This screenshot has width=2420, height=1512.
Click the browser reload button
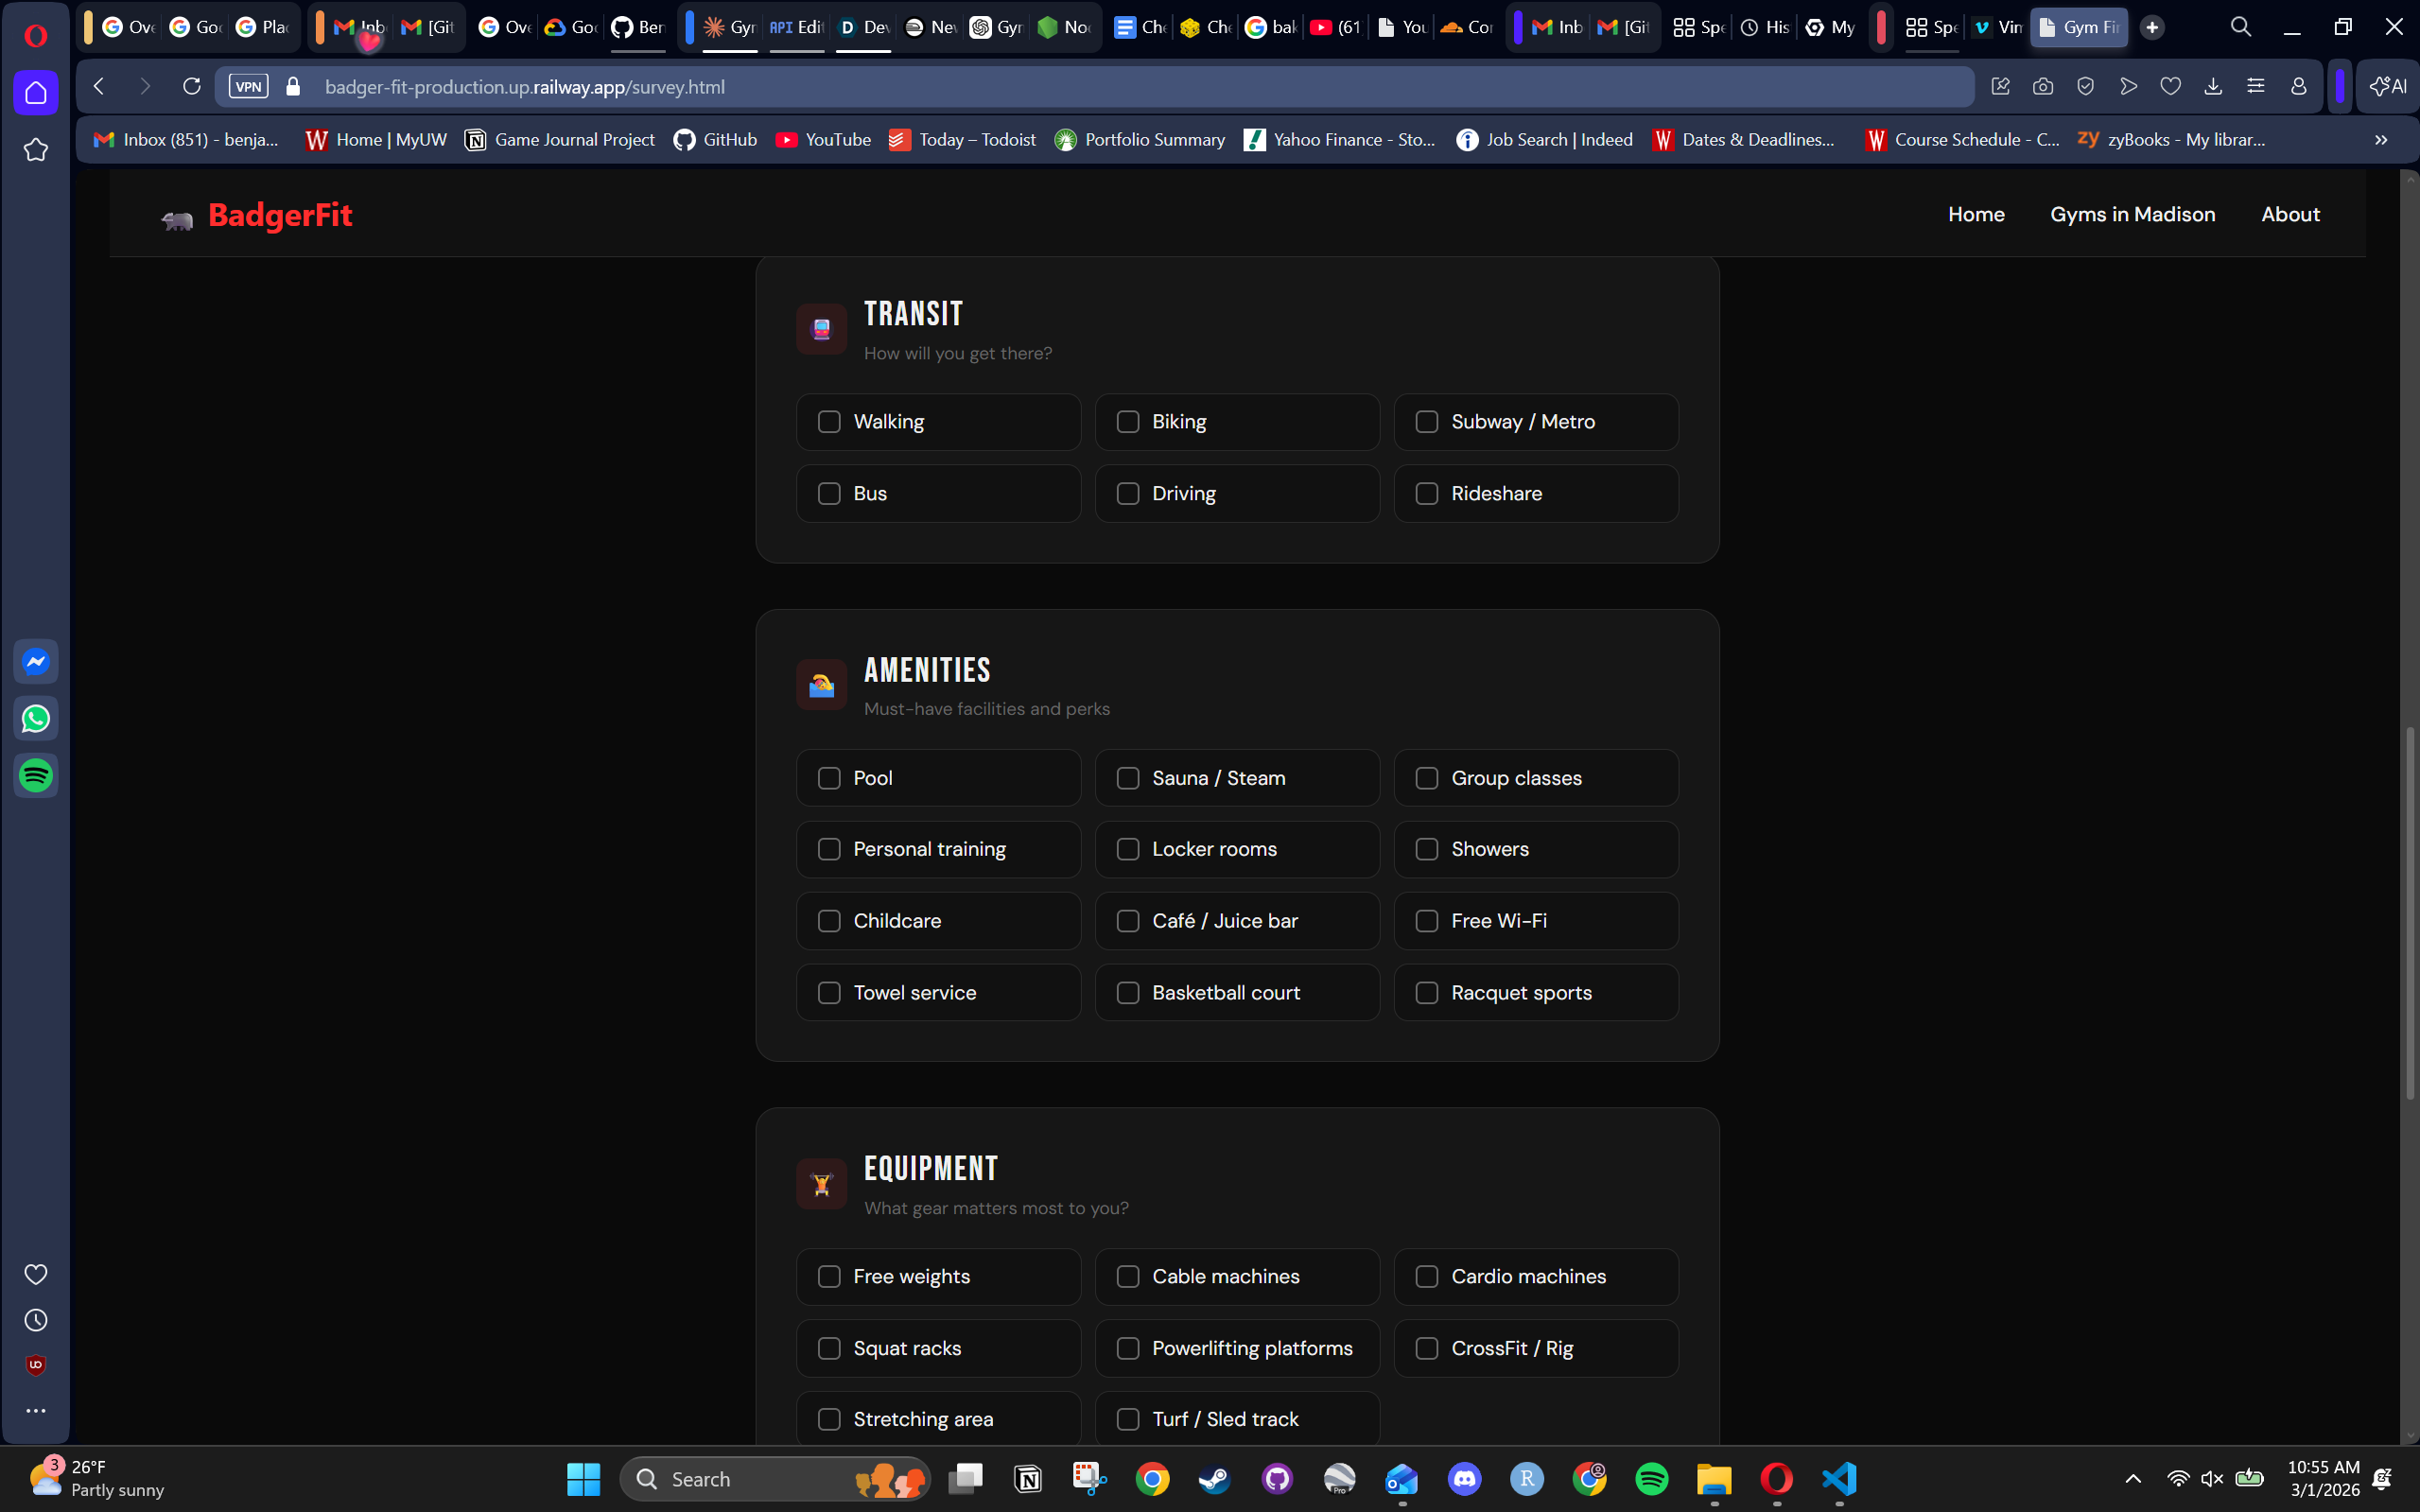pyautogui.click(x=192, y=87)
